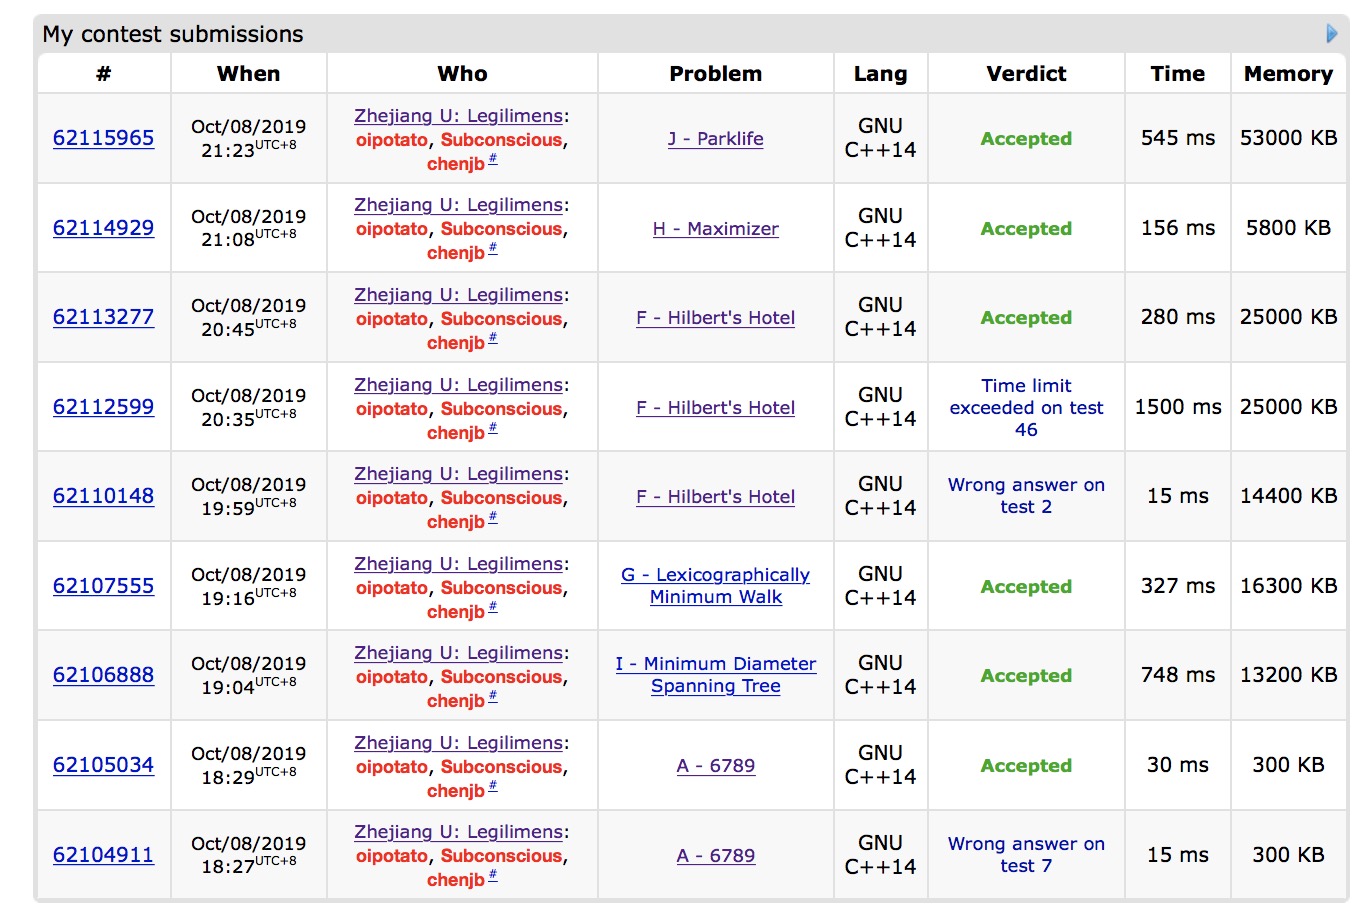The height and width of the screenshot is (912, 1358).
Task: View the Time limit exceeded on test 46 verdict
Action: [1026, 407]
